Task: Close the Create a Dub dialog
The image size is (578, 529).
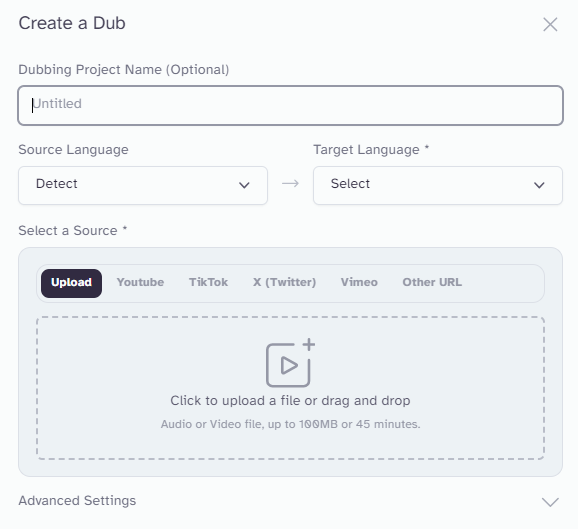Action: click(550, 25)
